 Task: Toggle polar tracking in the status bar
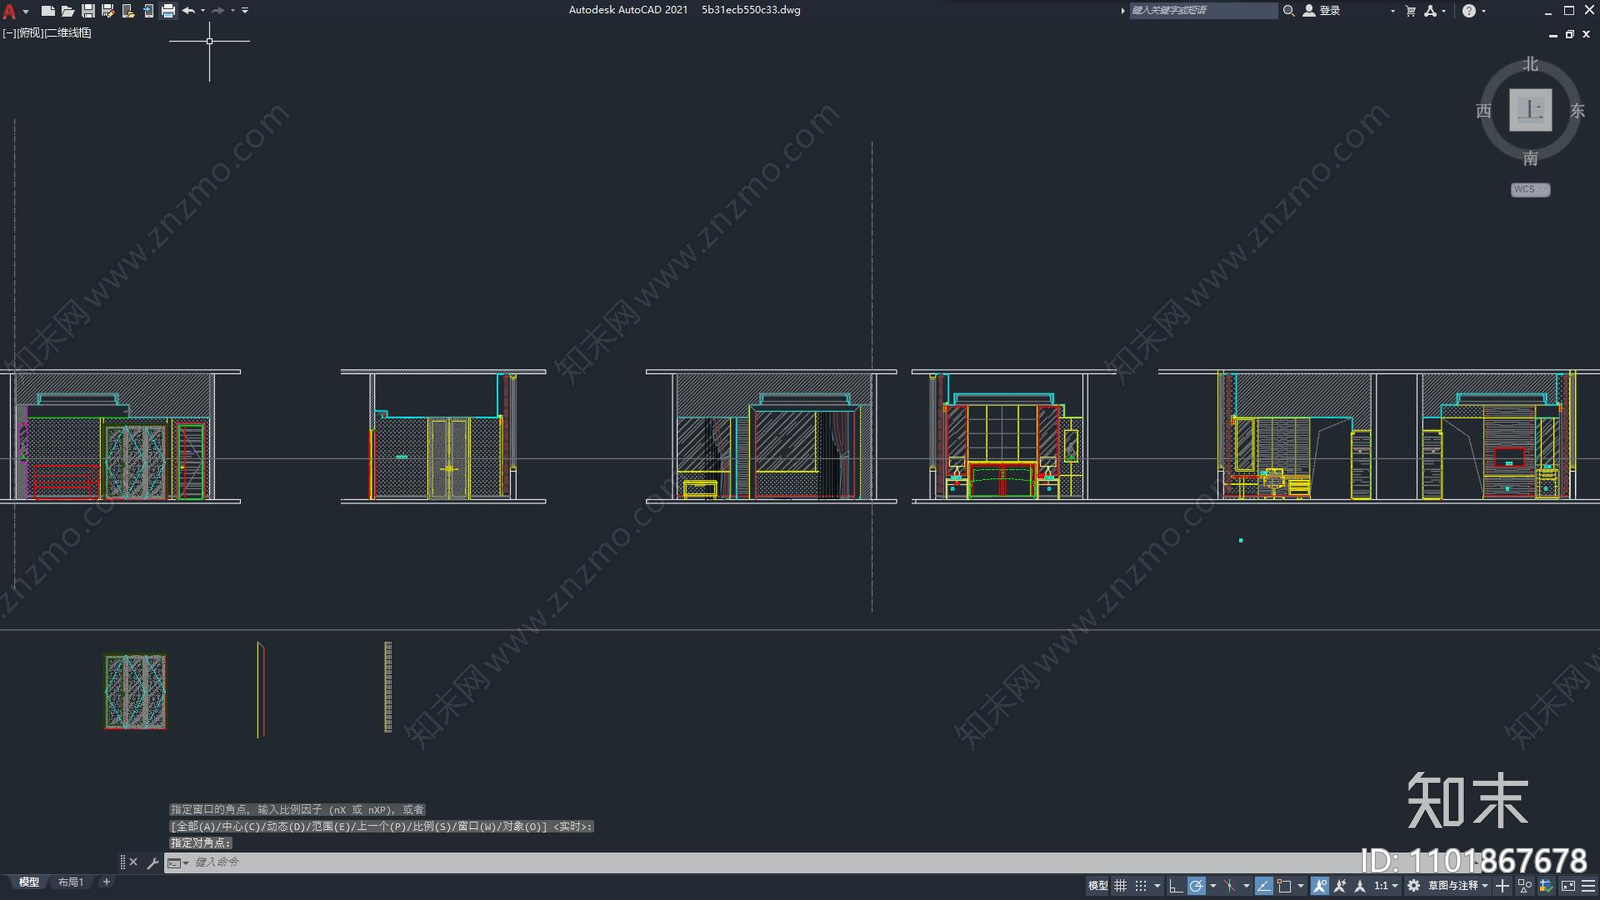[1196, 886]
